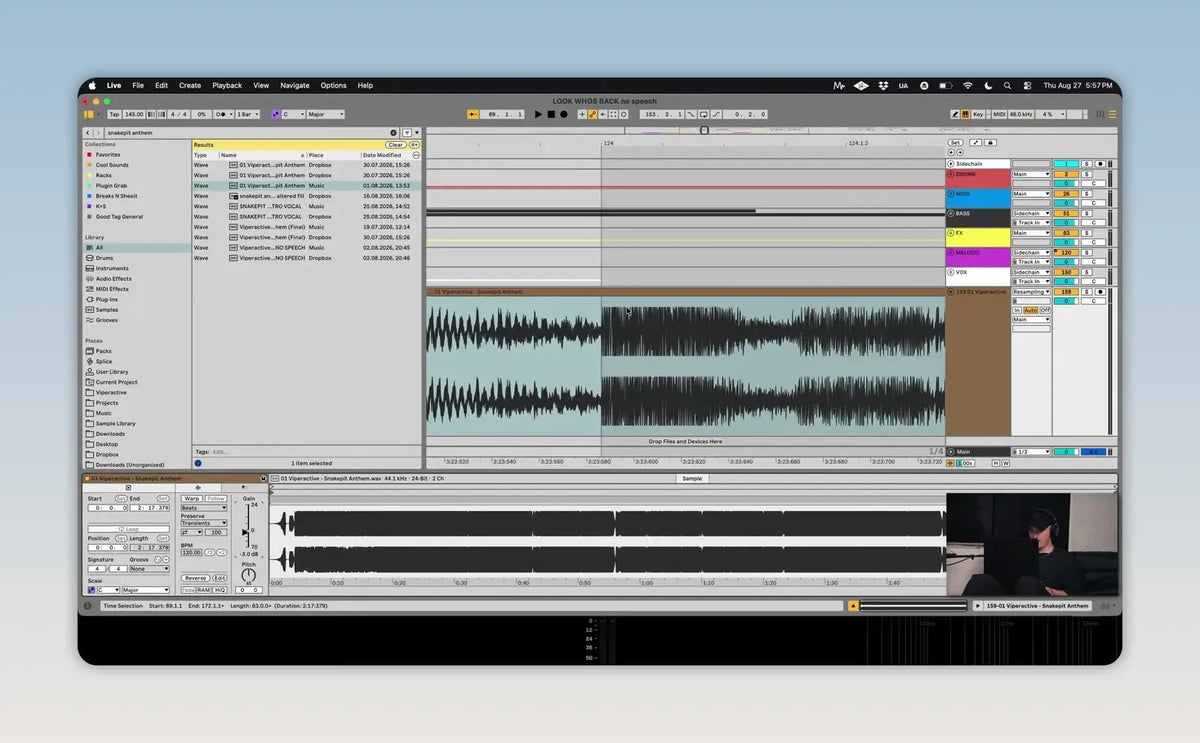This screenshot has height=743, width=1200.
Task: Toggle Draw Mode pencil icon
Action: (956, 114)
